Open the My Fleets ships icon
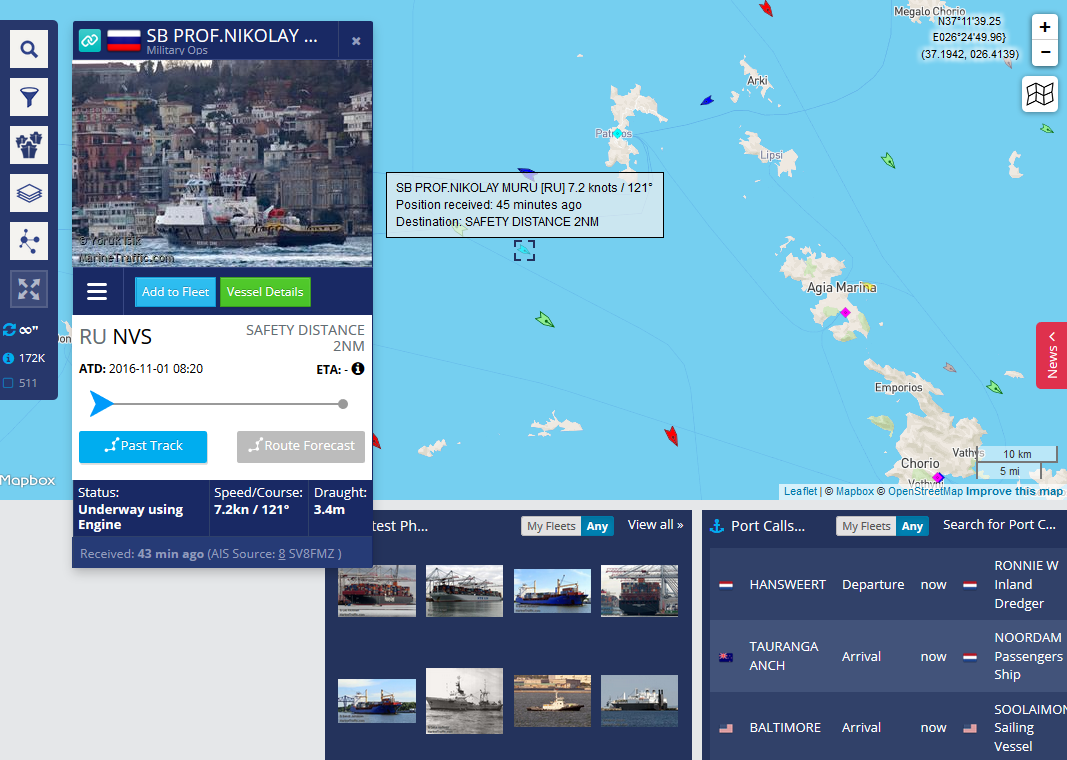 [x=28, y=145]
